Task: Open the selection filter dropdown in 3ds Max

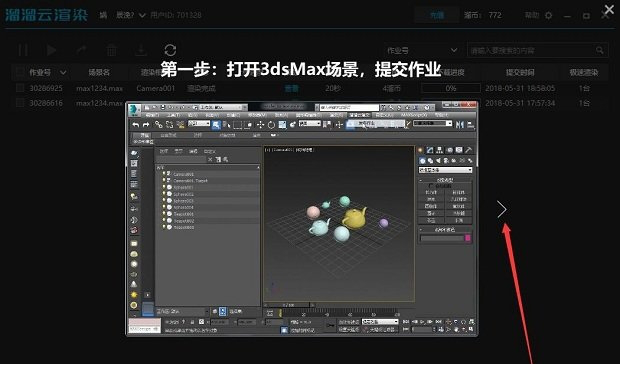Action: (199, 123)
